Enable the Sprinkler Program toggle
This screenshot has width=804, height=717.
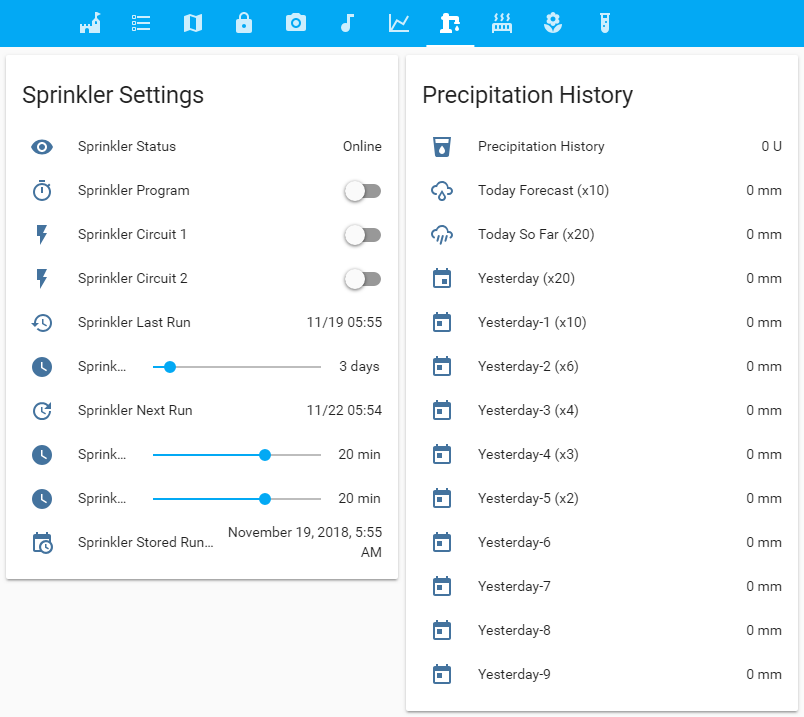[363, 190]
